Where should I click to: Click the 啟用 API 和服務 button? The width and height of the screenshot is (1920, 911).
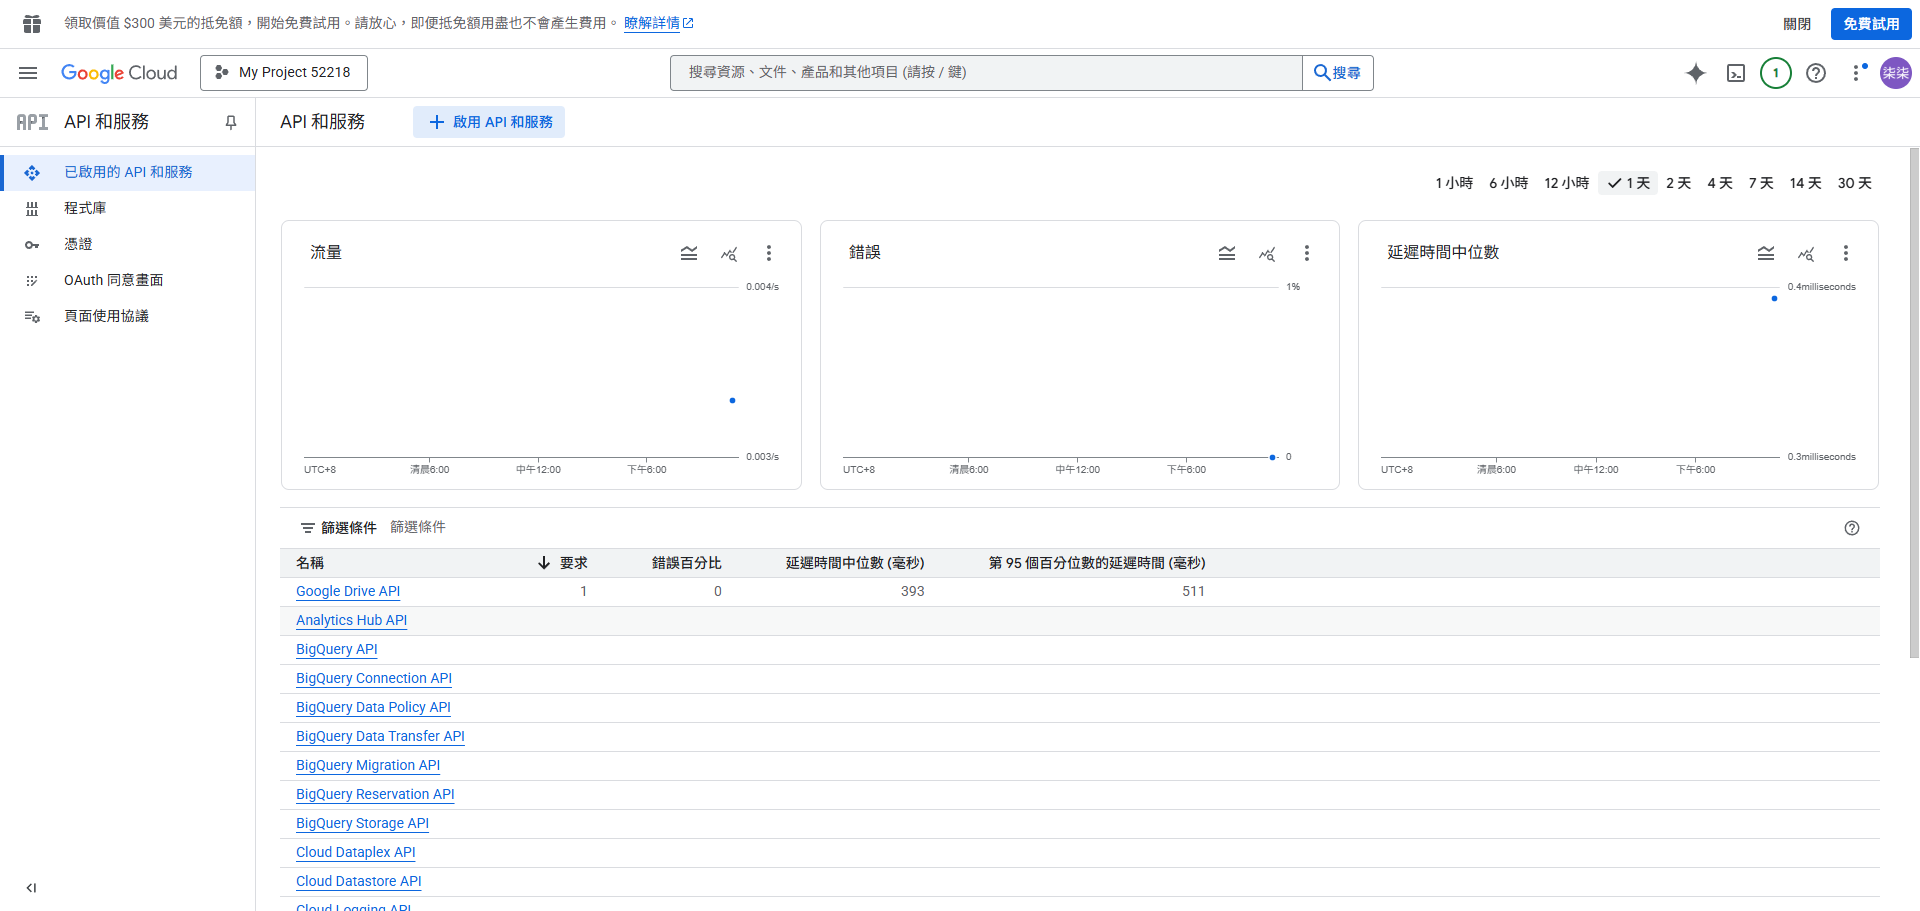[x=489, y=122]
